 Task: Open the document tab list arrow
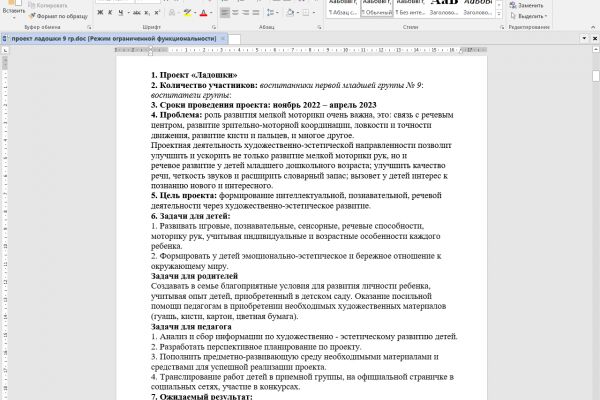click(584, 38)
